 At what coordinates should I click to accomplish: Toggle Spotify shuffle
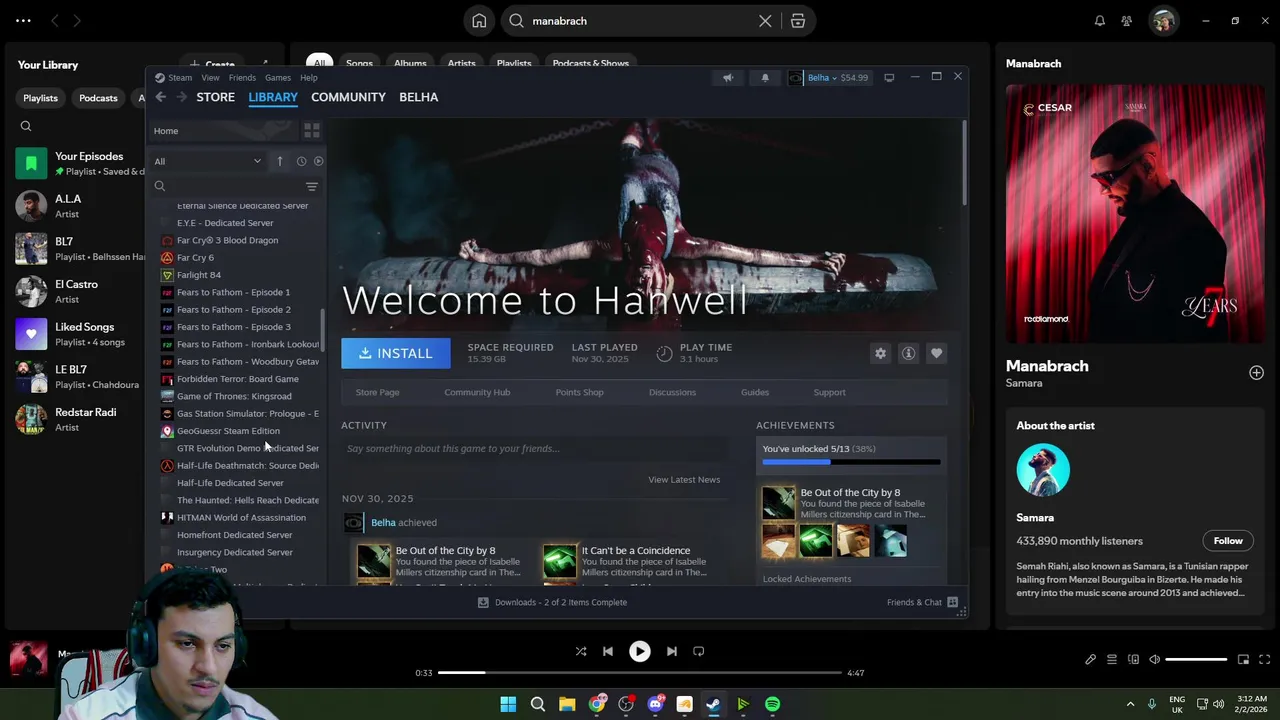581,651
